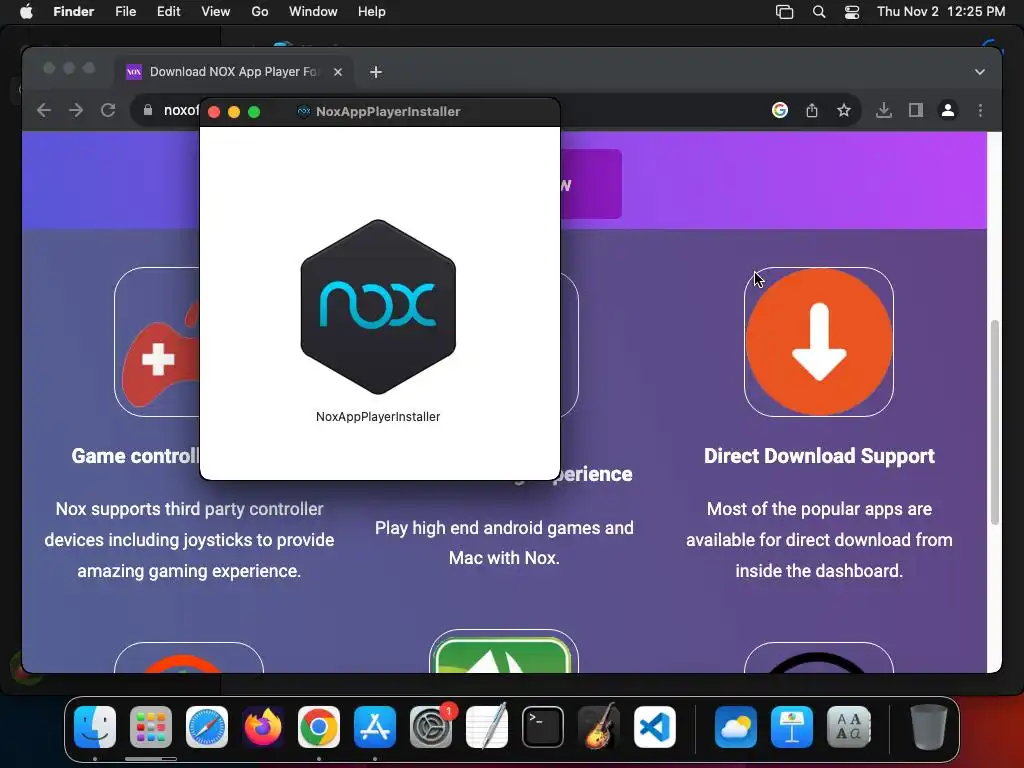Open System Settings from the Dock

click(x=431, y=727)
